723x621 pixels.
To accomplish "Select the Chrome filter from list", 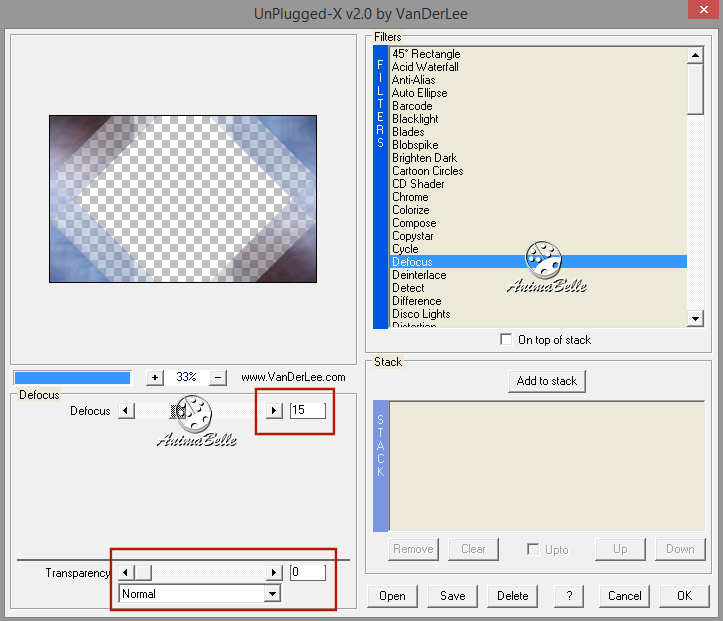I will pyautogui.click(x=410, y=197).
